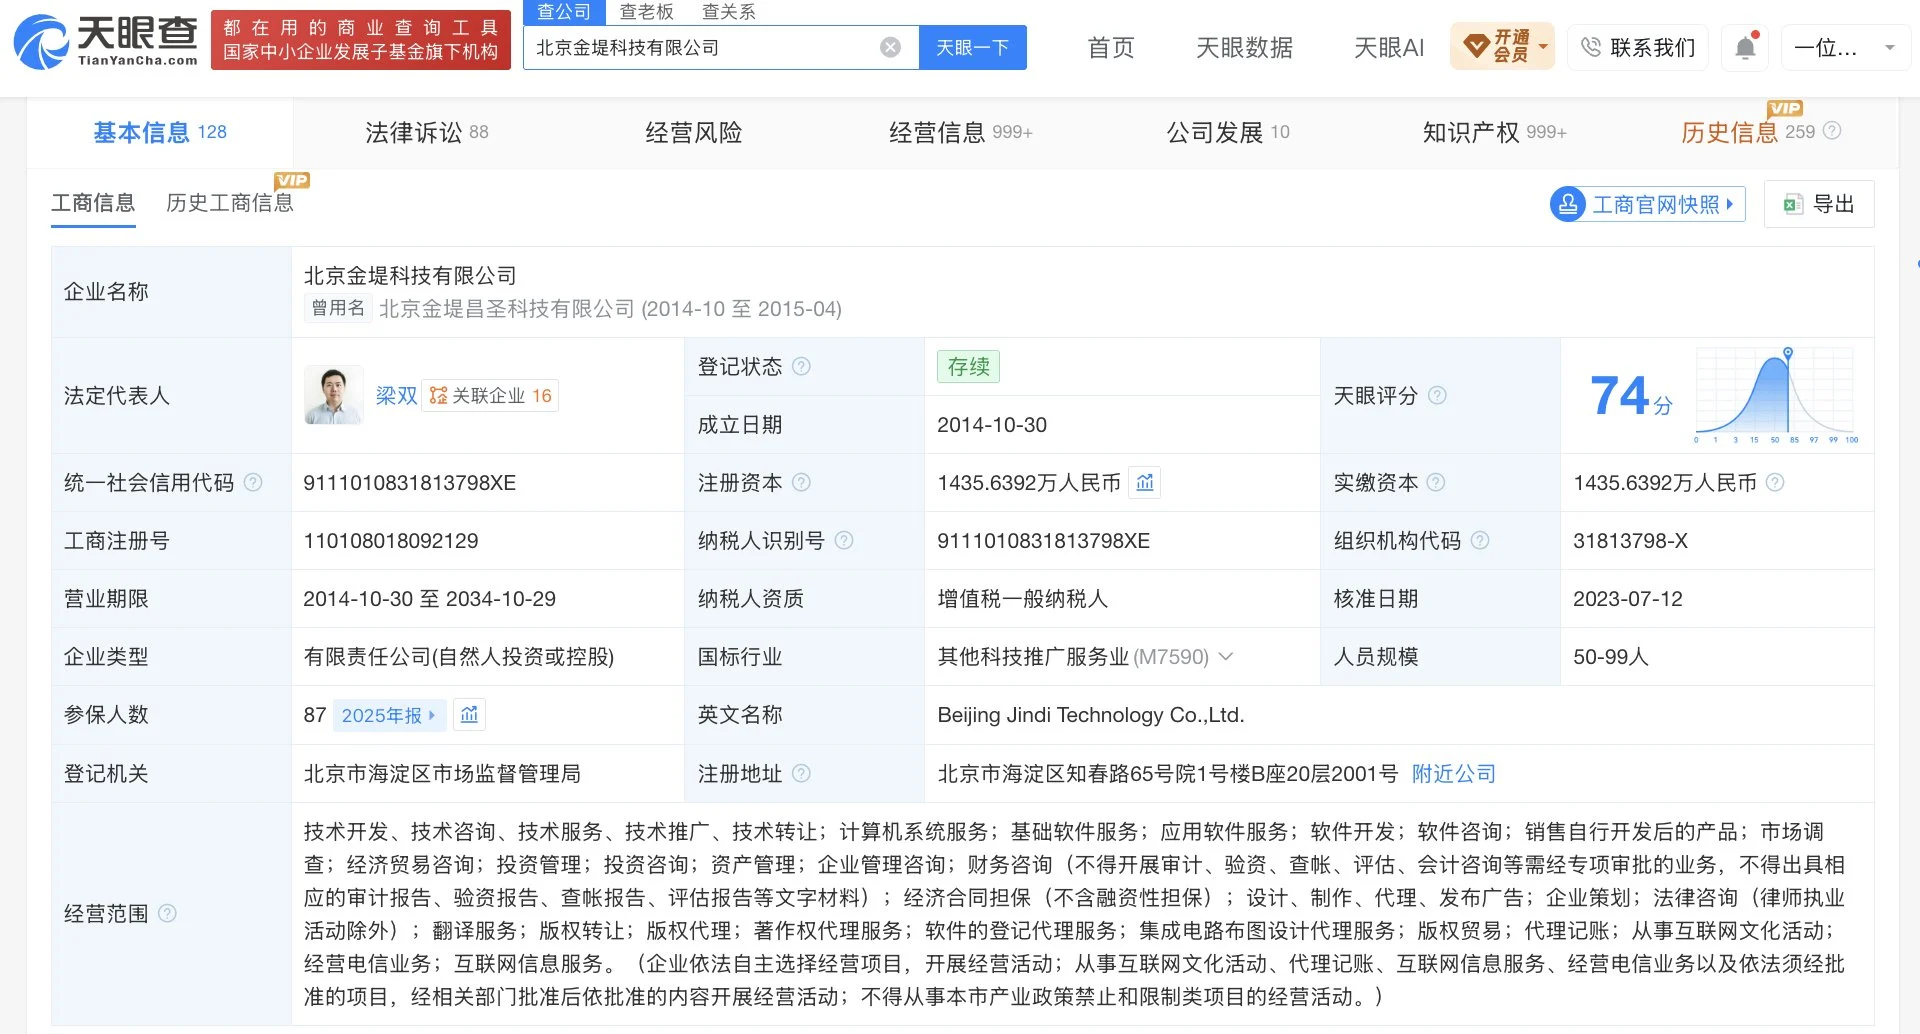Click the help icon beside 天眼评分
Screen dimensions: 1920x1034
coord(1437,395)
